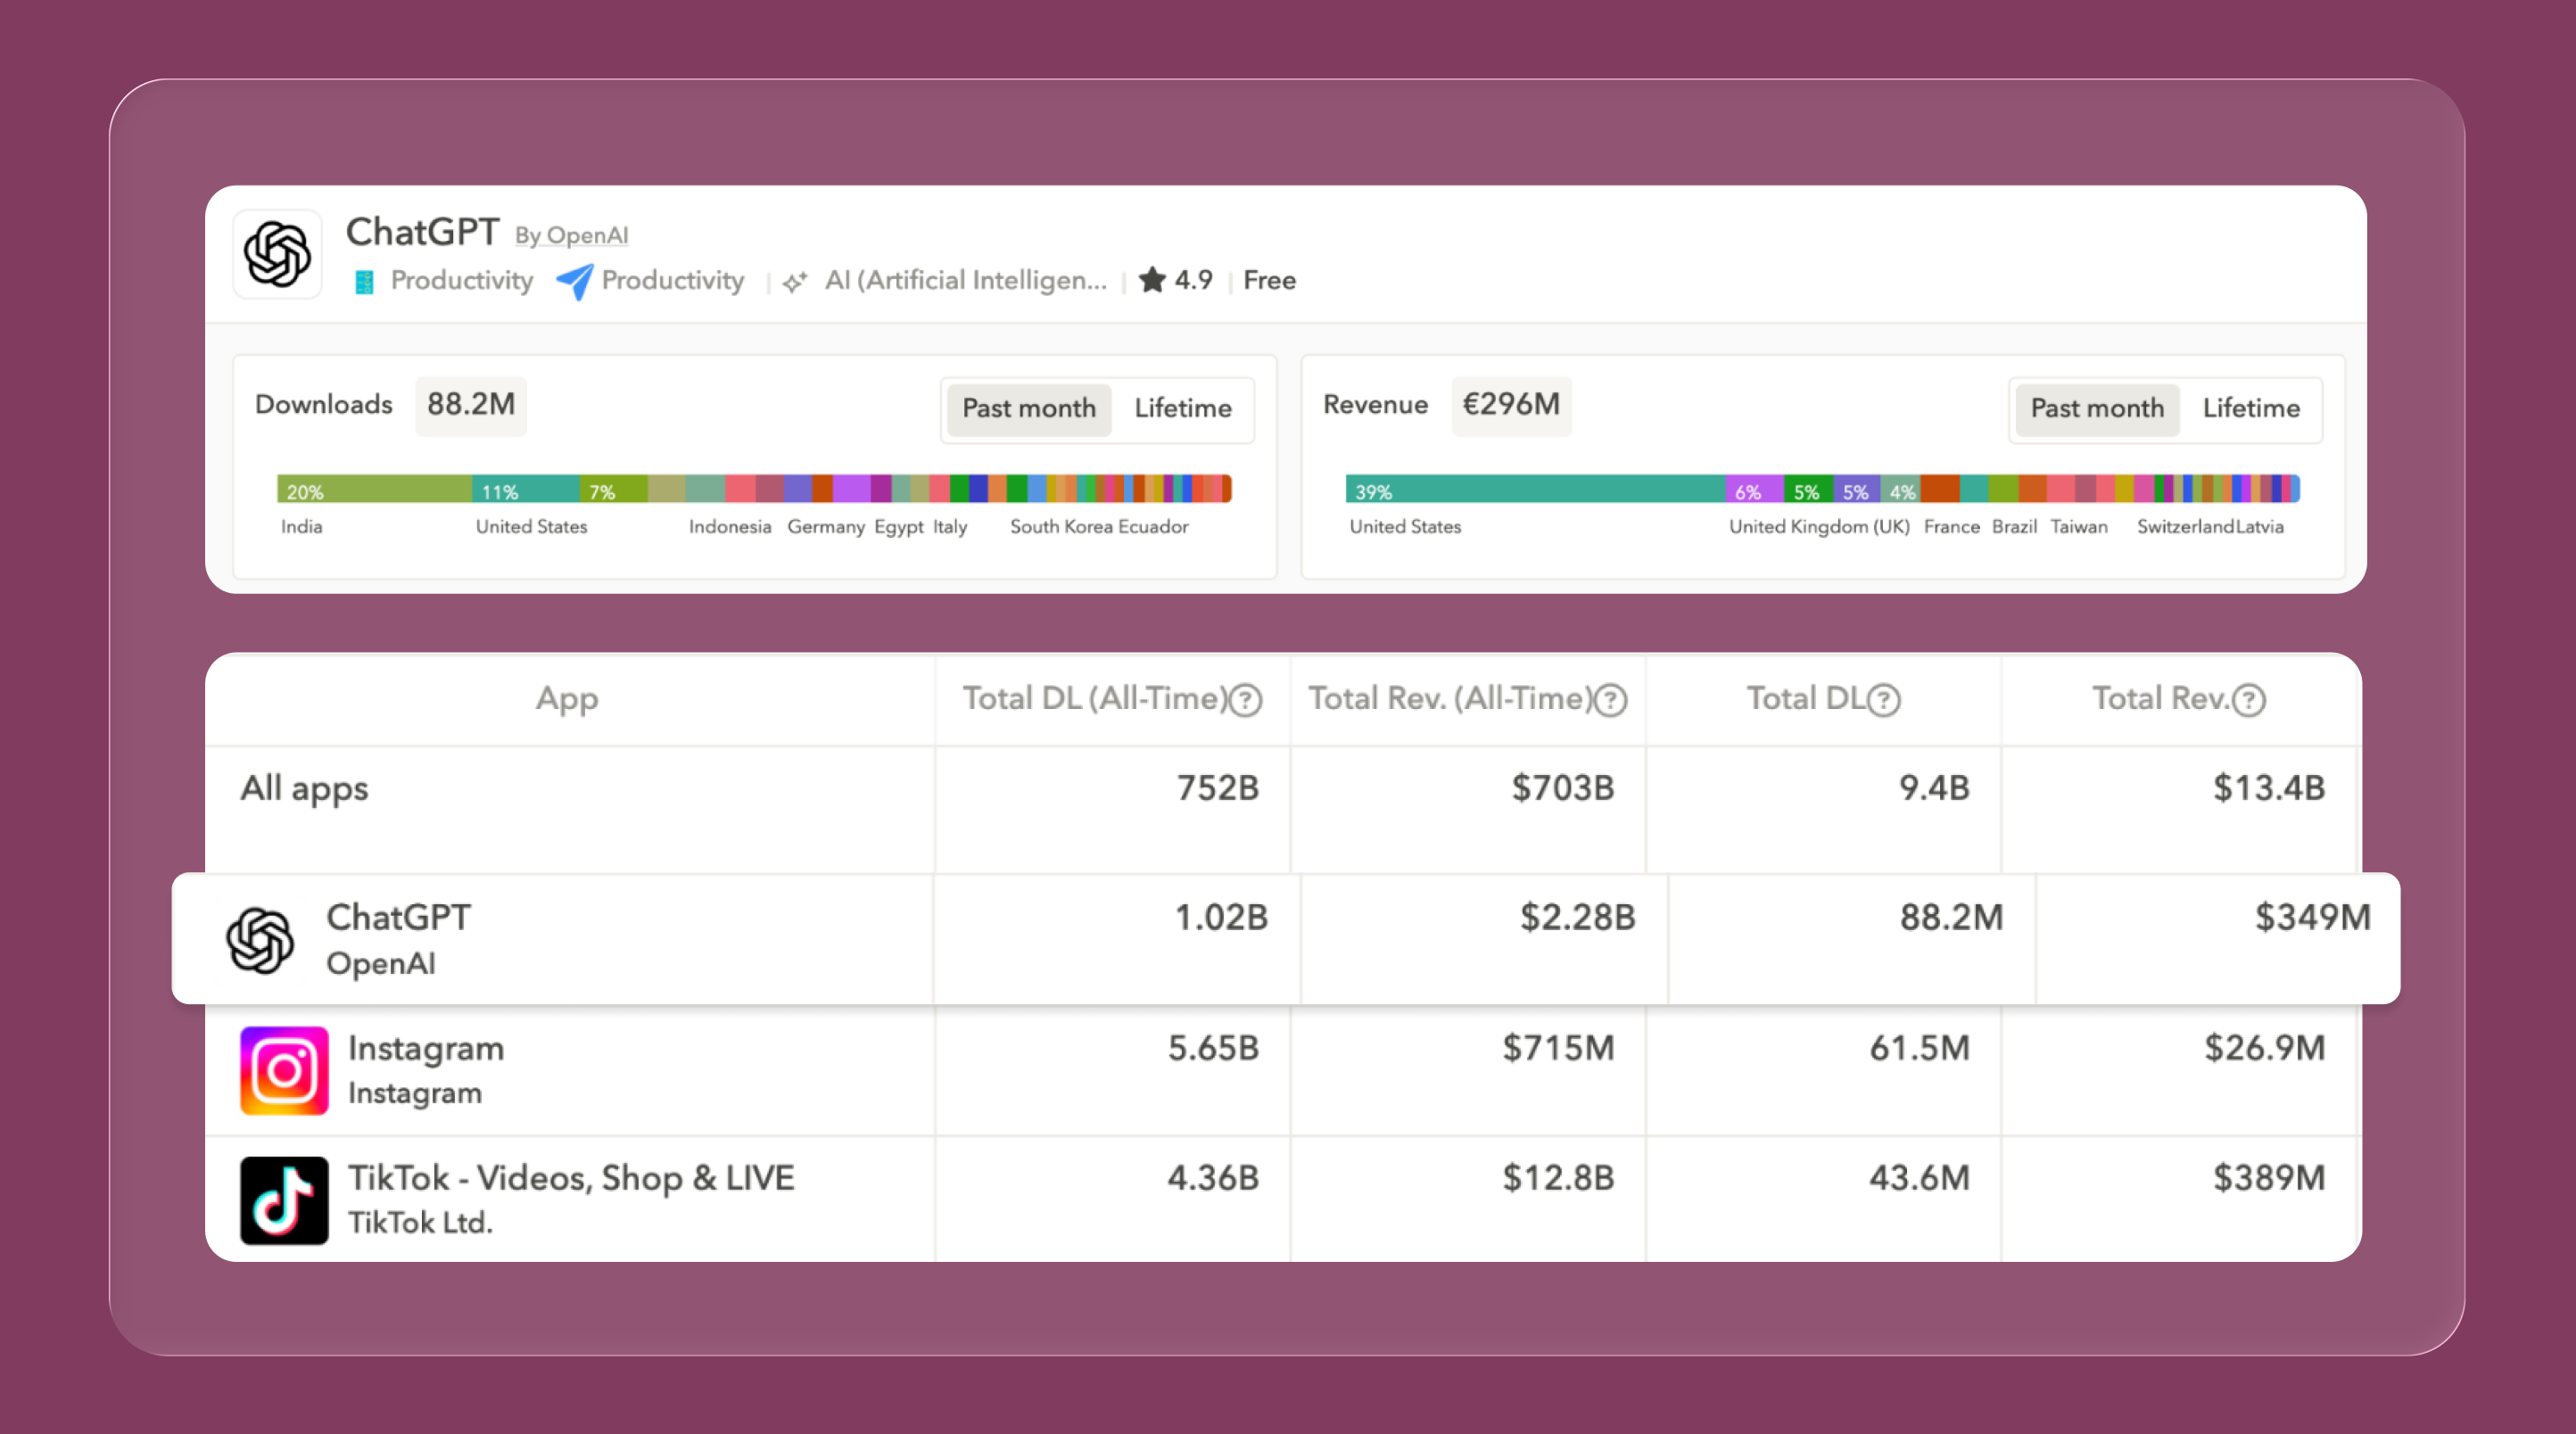This screenshot has width=2576, height=1434.
Task: Click help icon beside Total Rev. (All-Time)
Action: [x=1611, y=700]
